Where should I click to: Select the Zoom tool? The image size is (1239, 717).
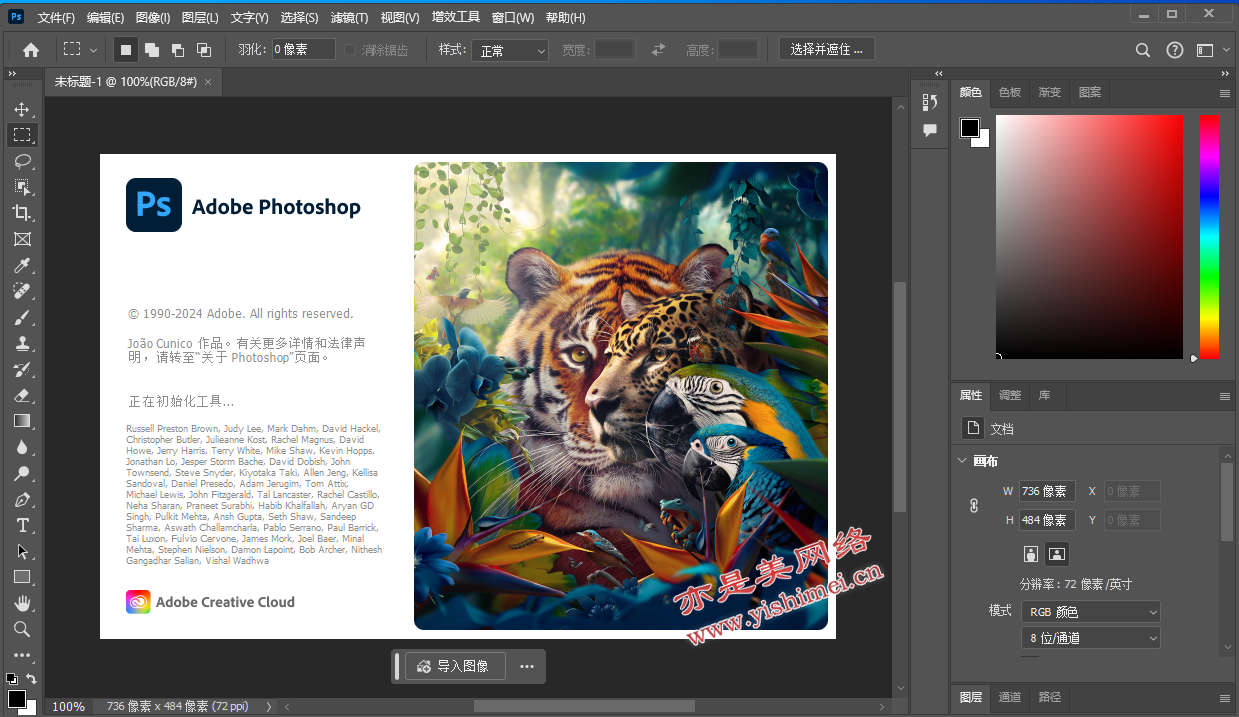tap(22, 629)
